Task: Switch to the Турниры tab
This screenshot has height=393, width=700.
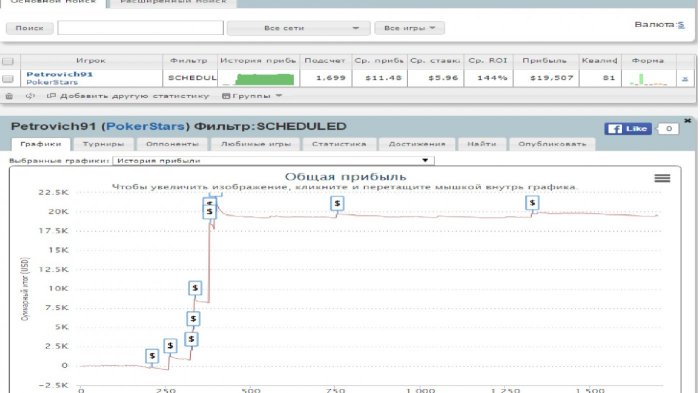Action: tap(103, 144)
